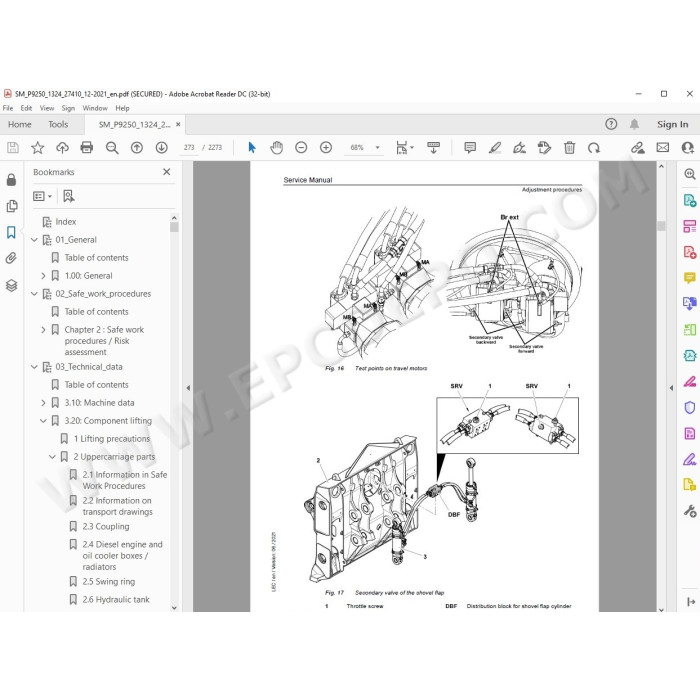Viewport: 700px width, 700px height.
Task: Open bookmark options dropdown
Action: 42,196
